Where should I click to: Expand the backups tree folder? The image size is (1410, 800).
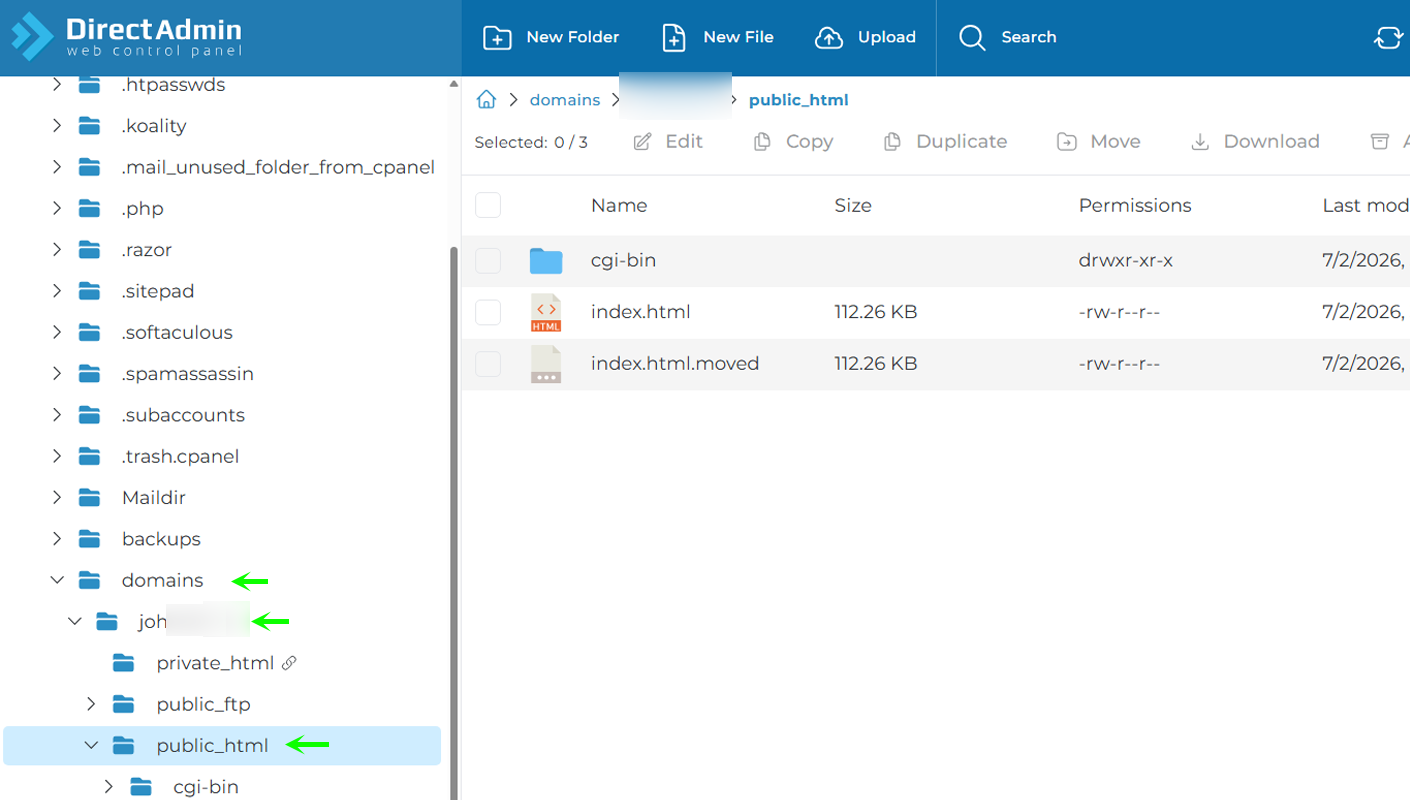(57, 539)
